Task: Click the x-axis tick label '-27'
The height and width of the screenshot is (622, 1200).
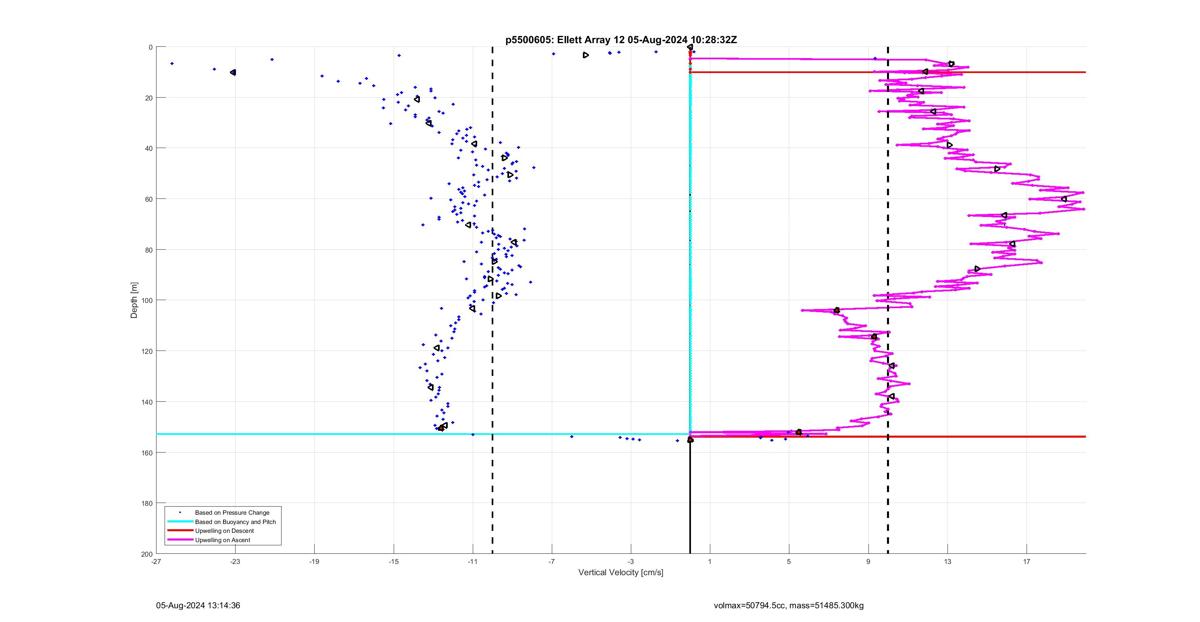Action: coord(156,563)
